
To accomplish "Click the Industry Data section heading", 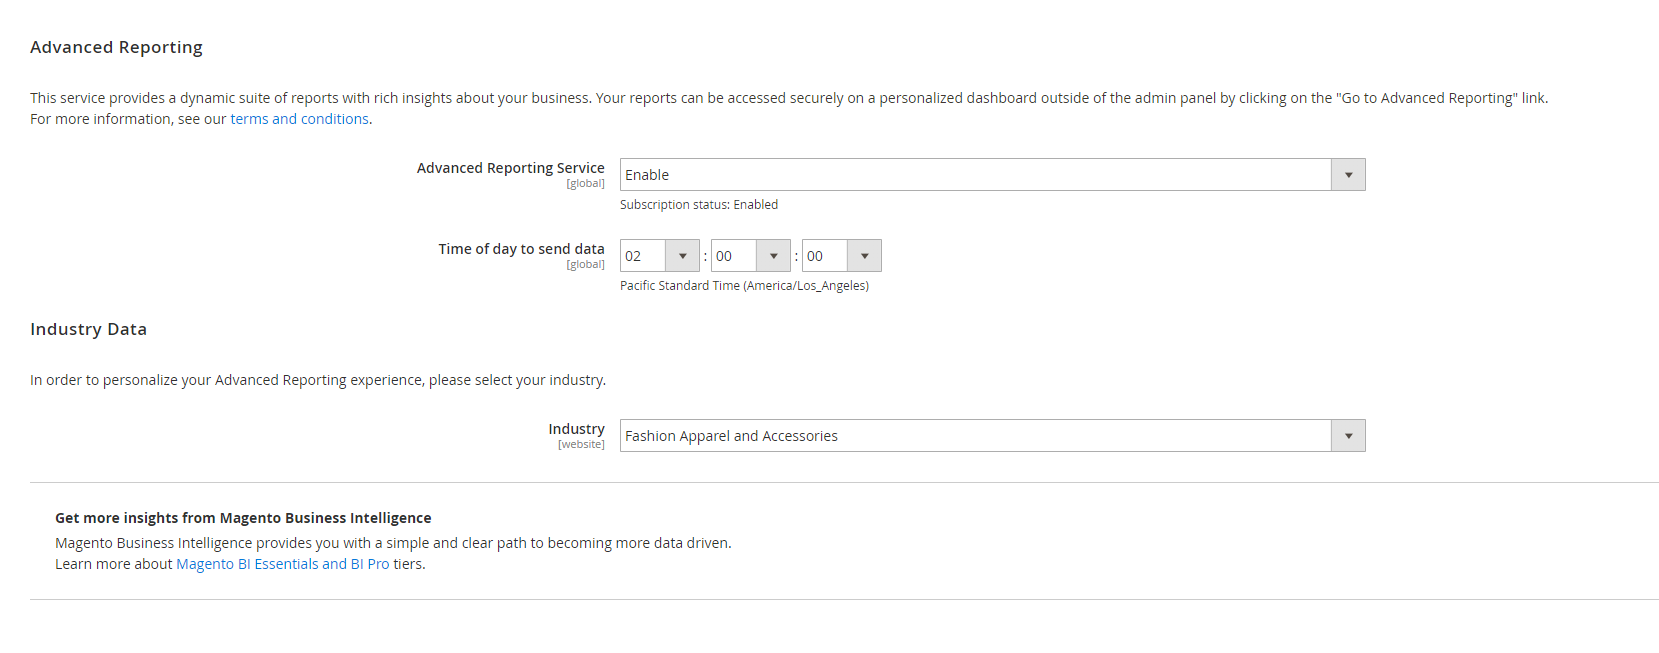I will tap(88, 328).
